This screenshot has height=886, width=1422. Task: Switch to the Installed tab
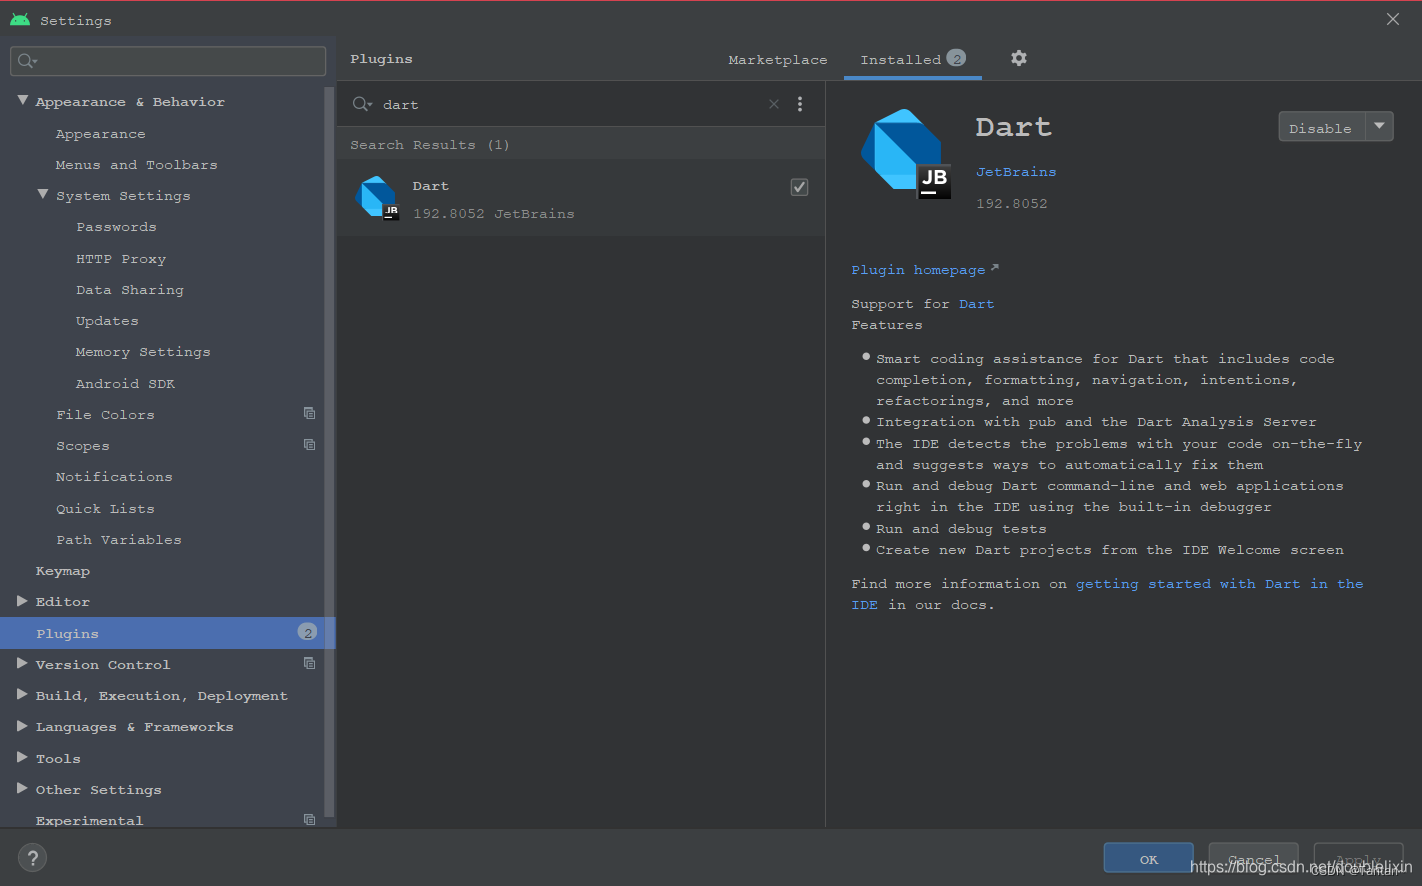tap(913, 59)
